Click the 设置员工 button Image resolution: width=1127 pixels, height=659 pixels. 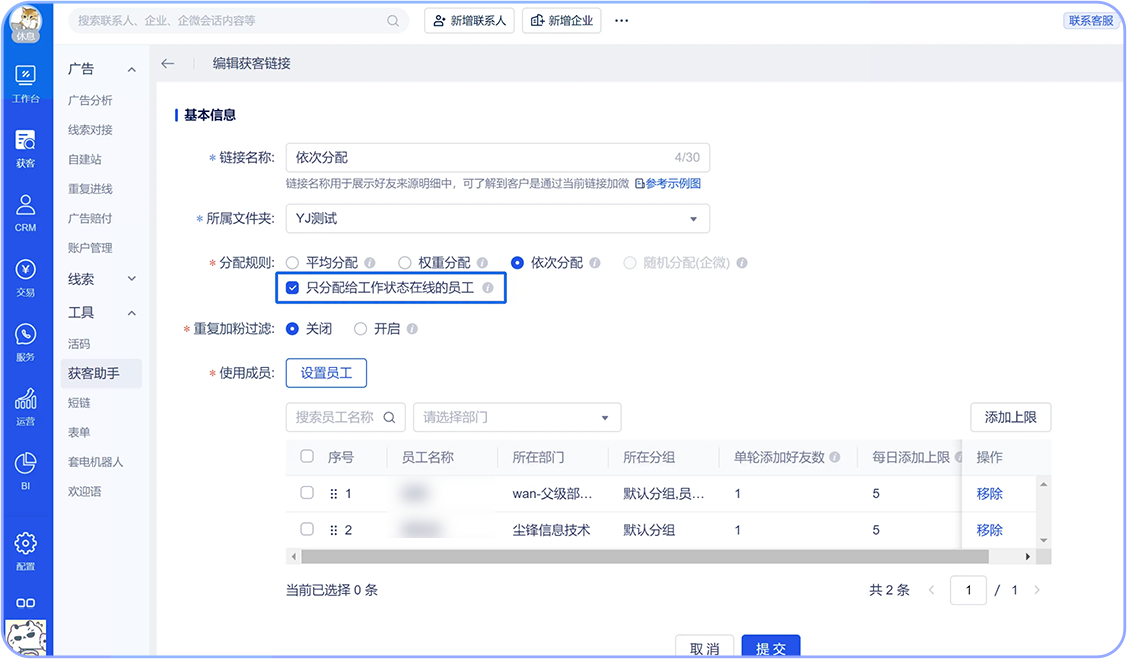click(326, 373)
